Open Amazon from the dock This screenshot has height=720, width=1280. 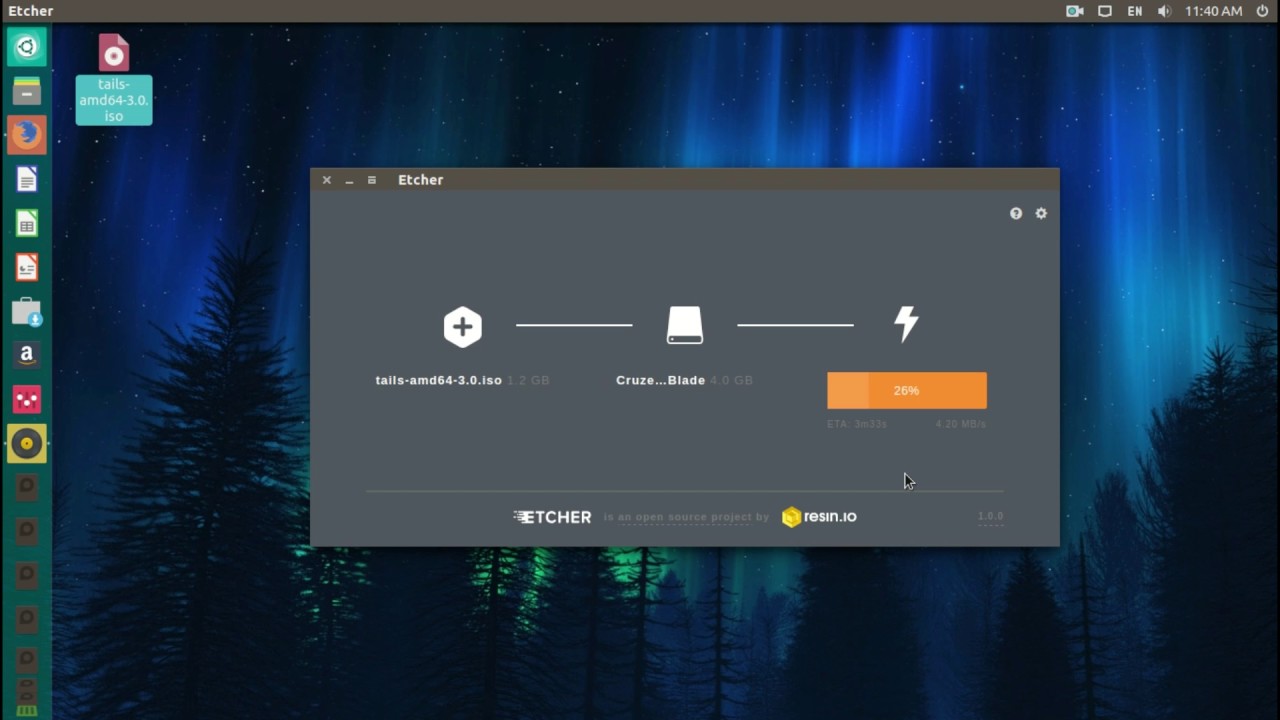coord(27,355)
